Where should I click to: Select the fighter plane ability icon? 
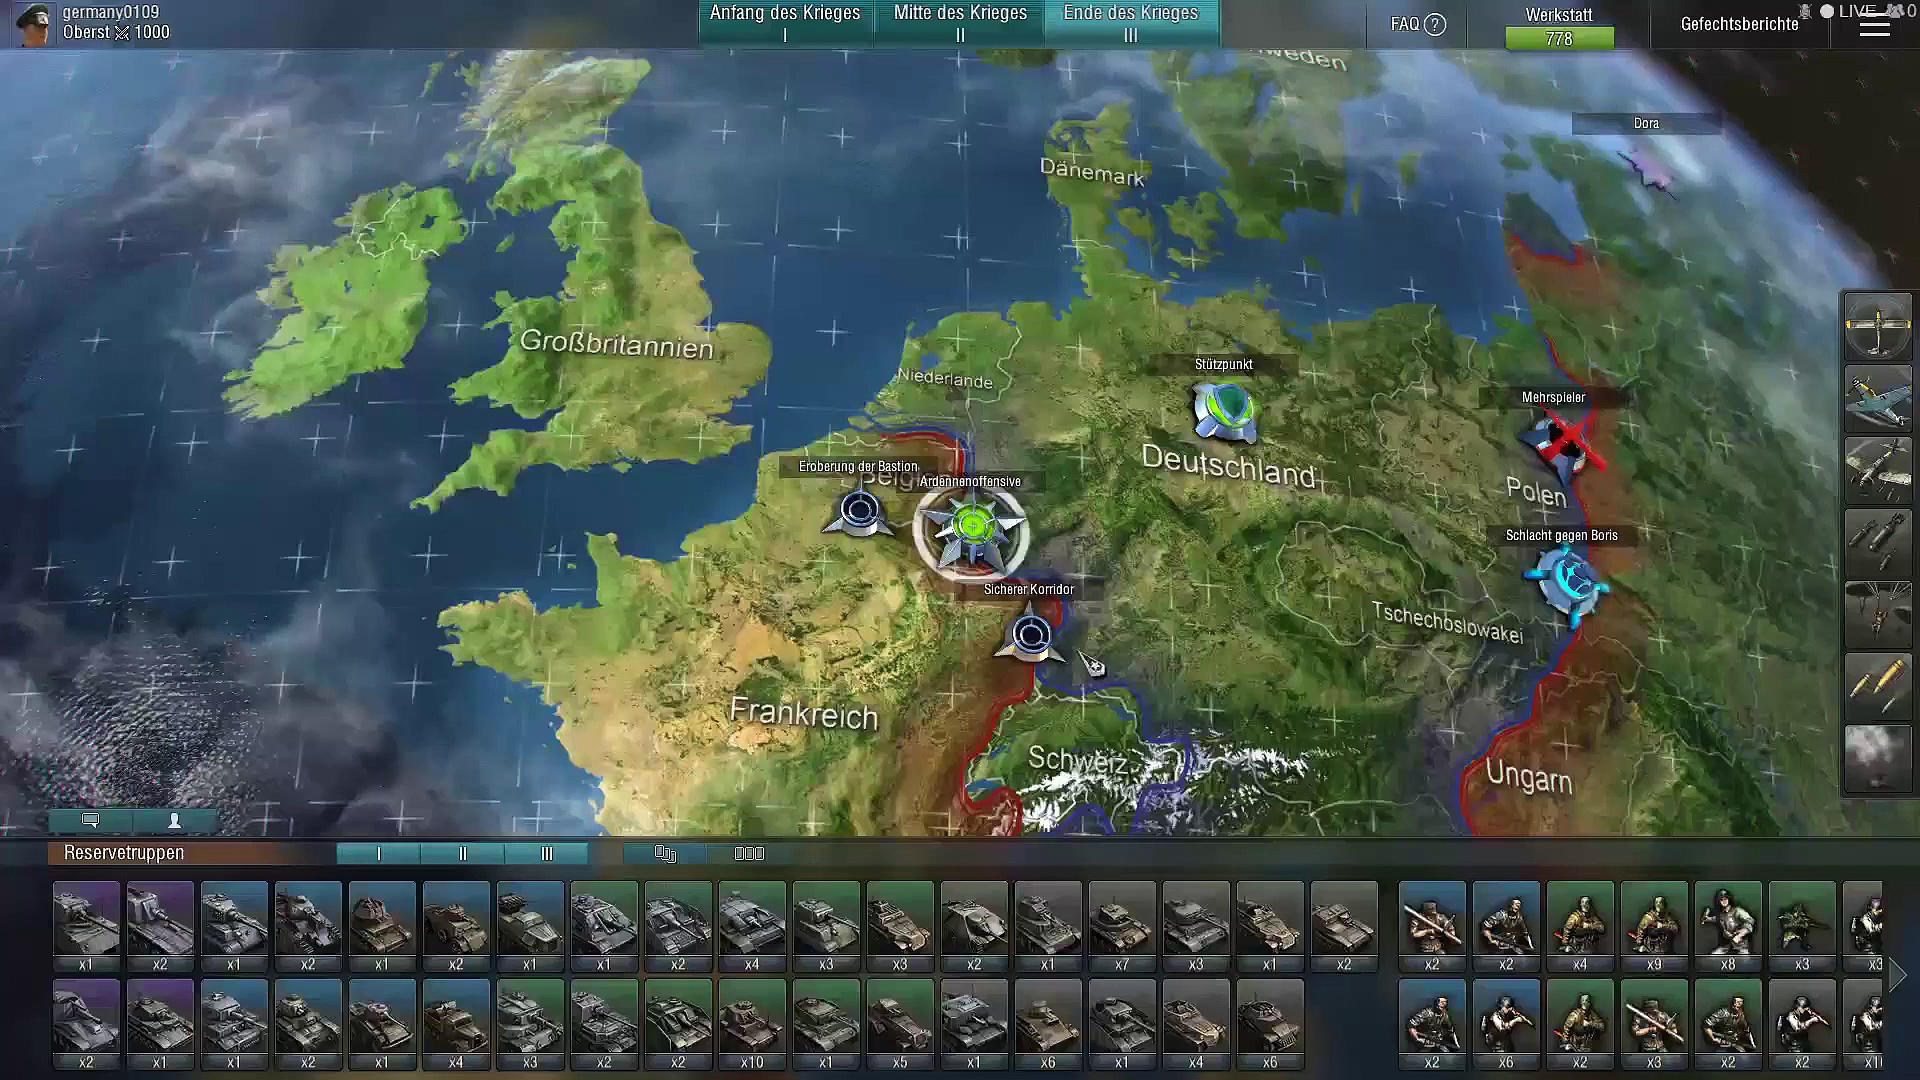(x=1877, y=398)
